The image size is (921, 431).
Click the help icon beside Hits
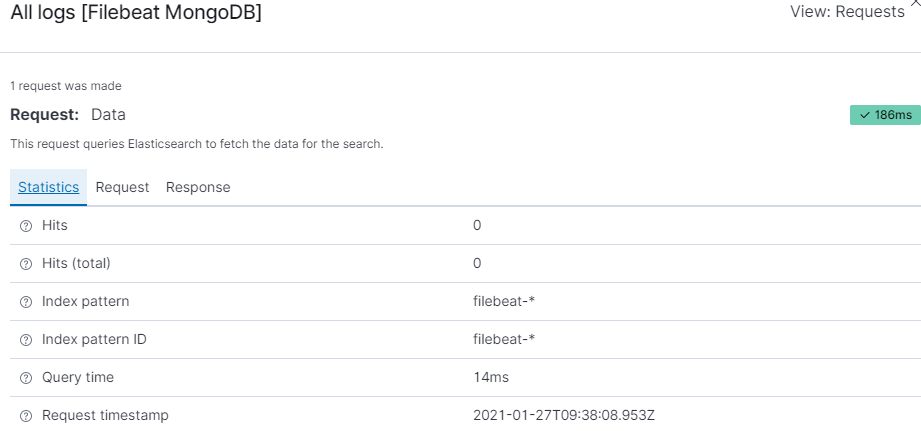tap(26, 226)
